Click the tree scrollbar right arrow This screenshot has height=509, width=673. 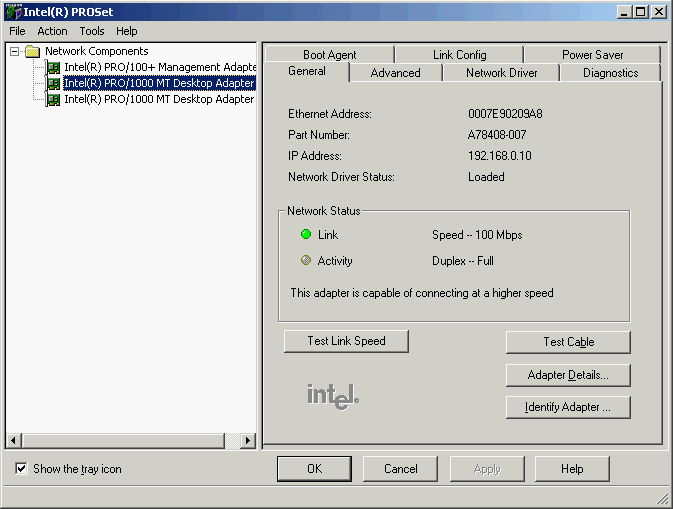[248, 441]
